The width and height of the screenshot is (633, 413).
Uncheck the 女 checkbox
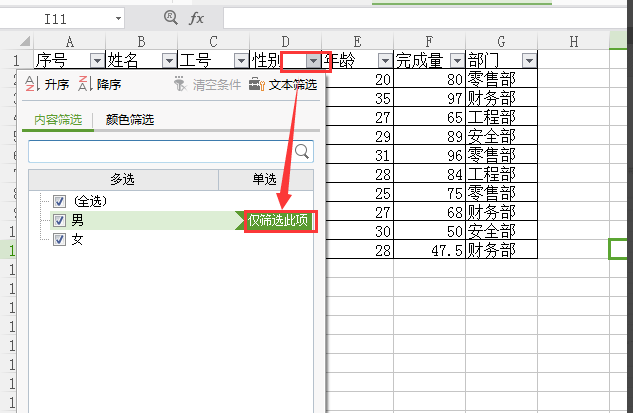[x=59, y=239]
